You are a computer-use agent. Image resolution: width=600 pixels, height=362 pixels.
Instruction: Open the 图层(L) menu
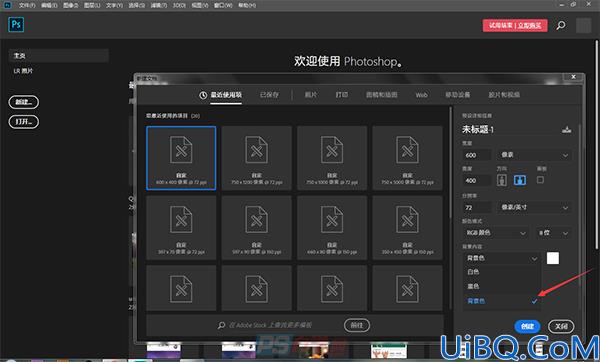92,5
